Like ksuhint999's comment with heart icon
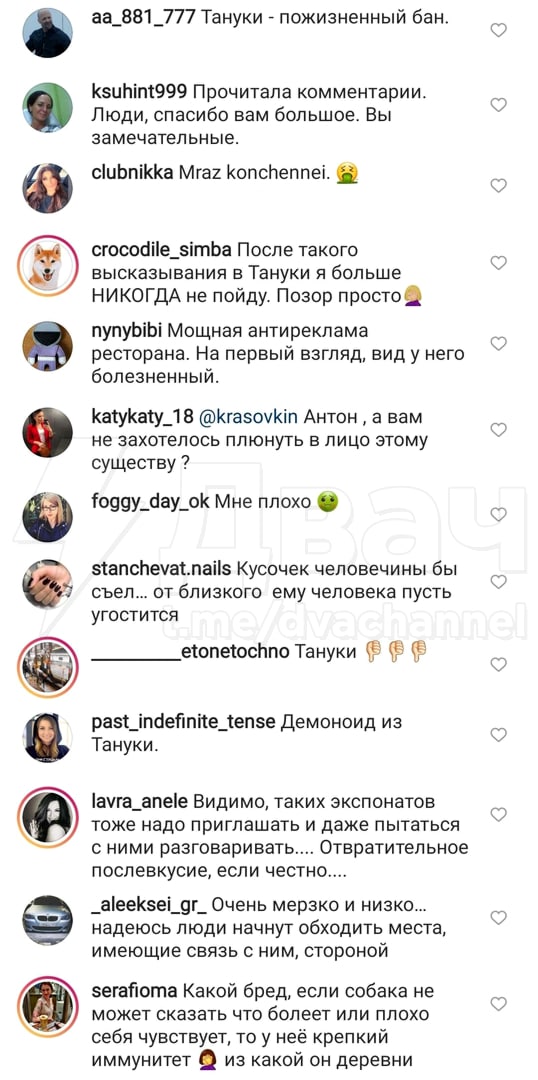Screen dimensions: 538x1080 (498, 105)
